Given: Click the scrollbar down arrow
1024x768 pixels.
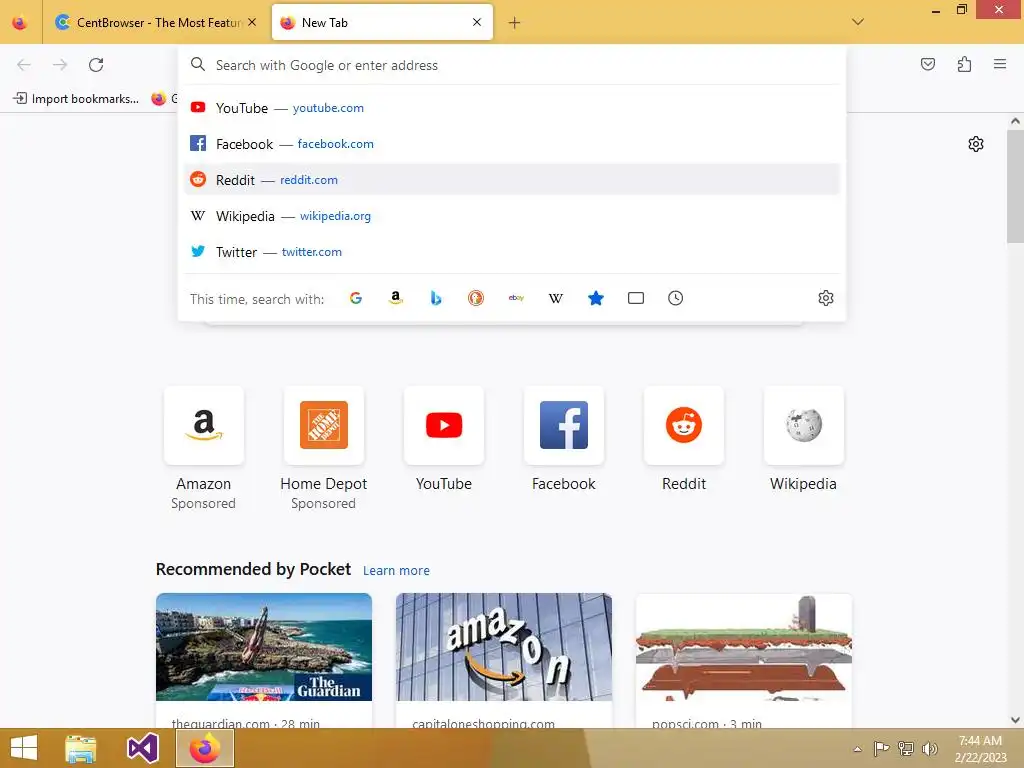Looking at the screenshot, I should [x=1015, y=720].
